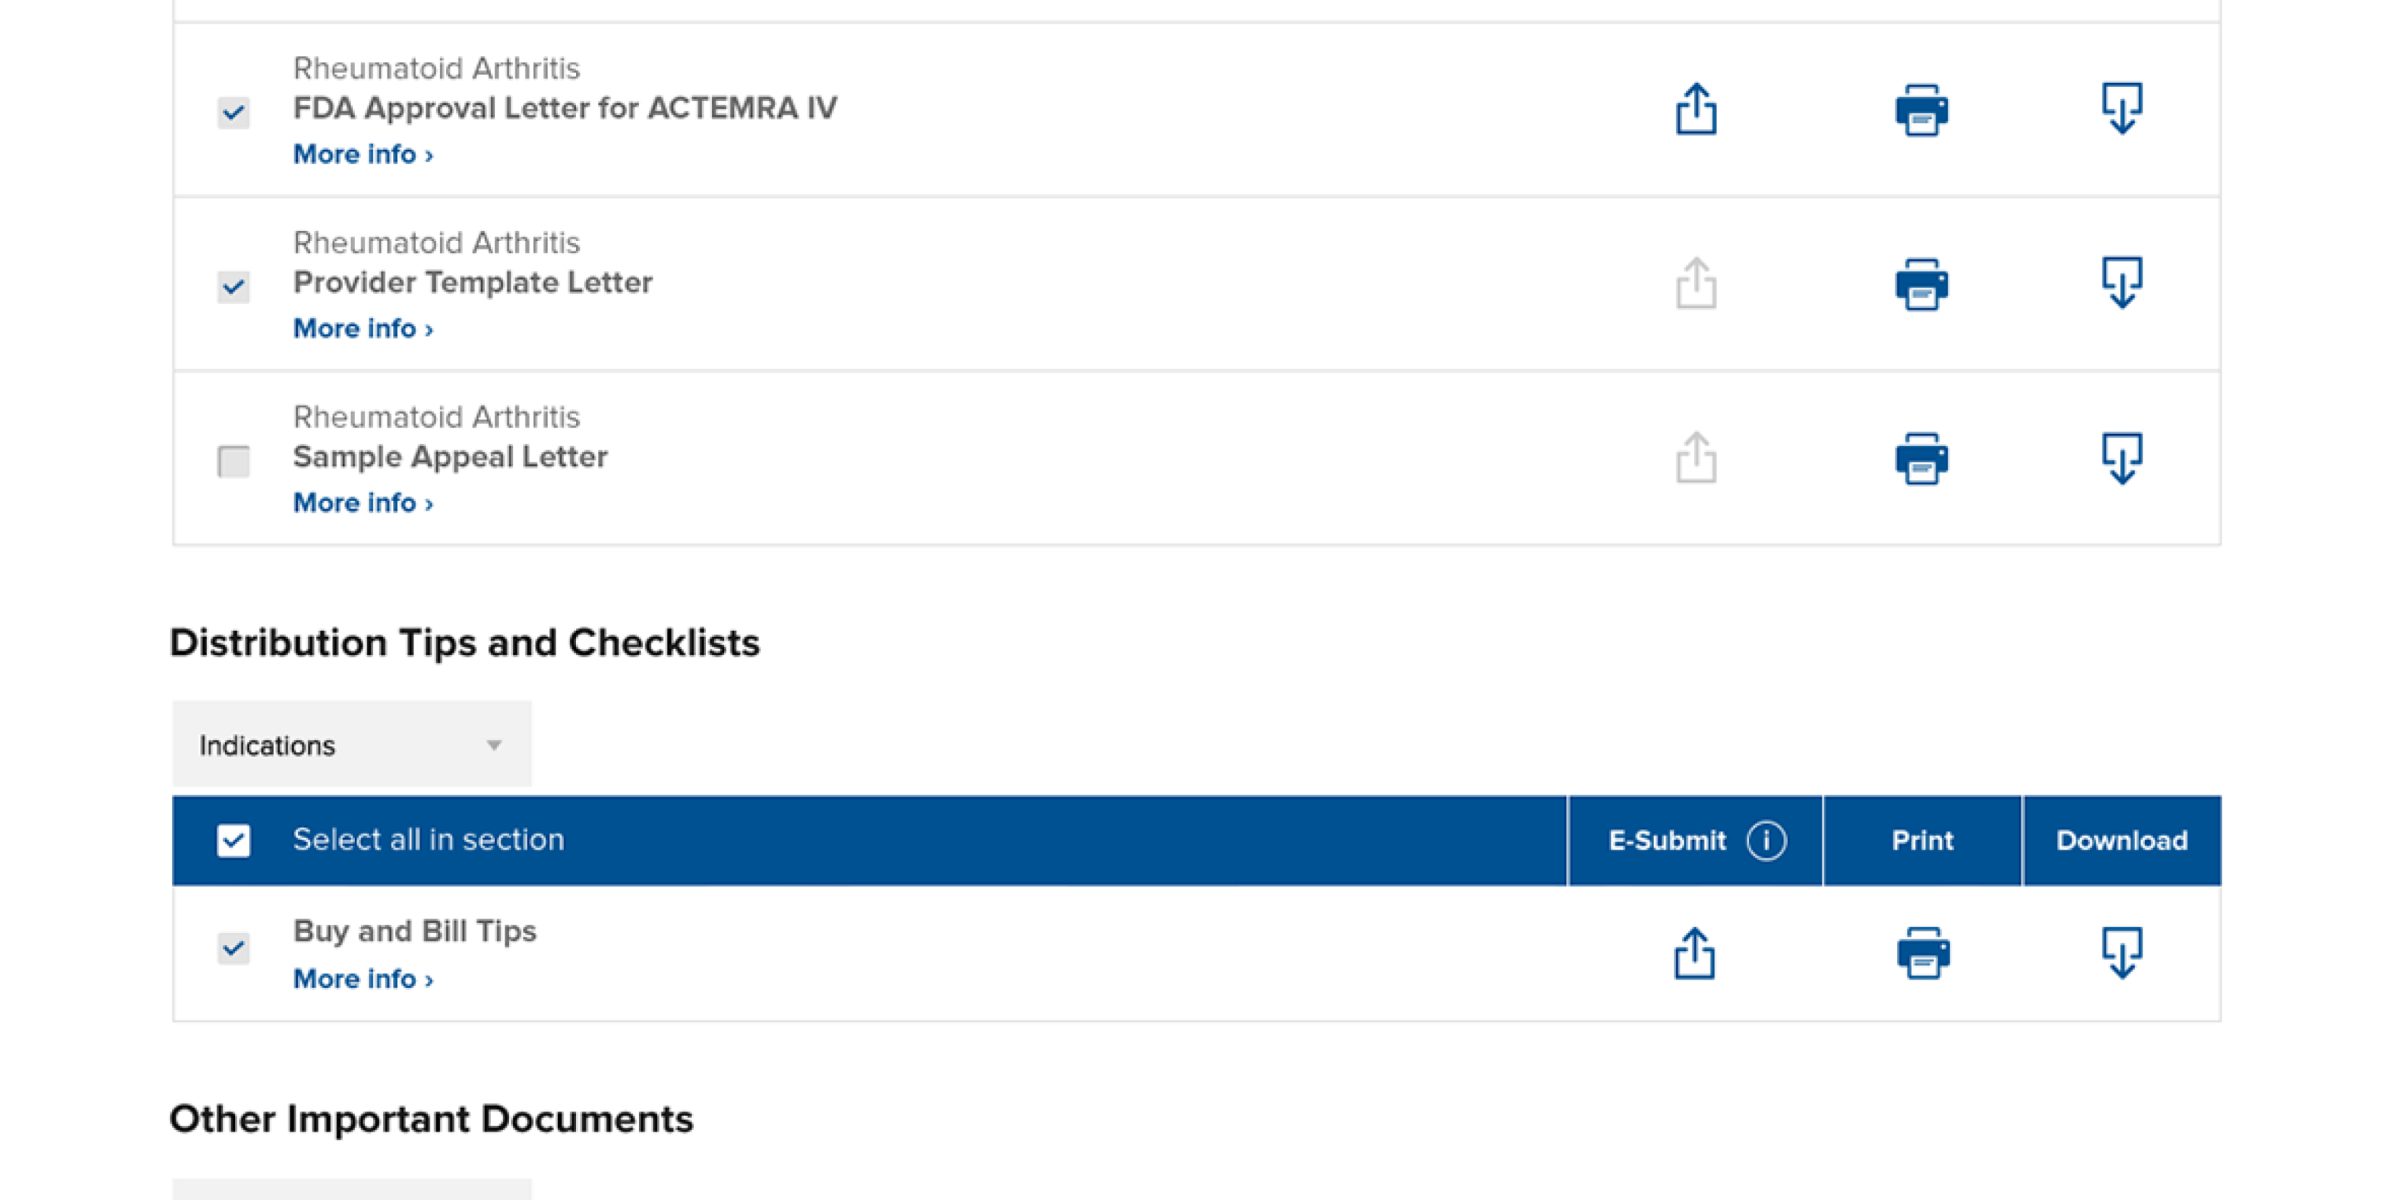Click the Download icon for Provider Template Letter

point(2119,282)
